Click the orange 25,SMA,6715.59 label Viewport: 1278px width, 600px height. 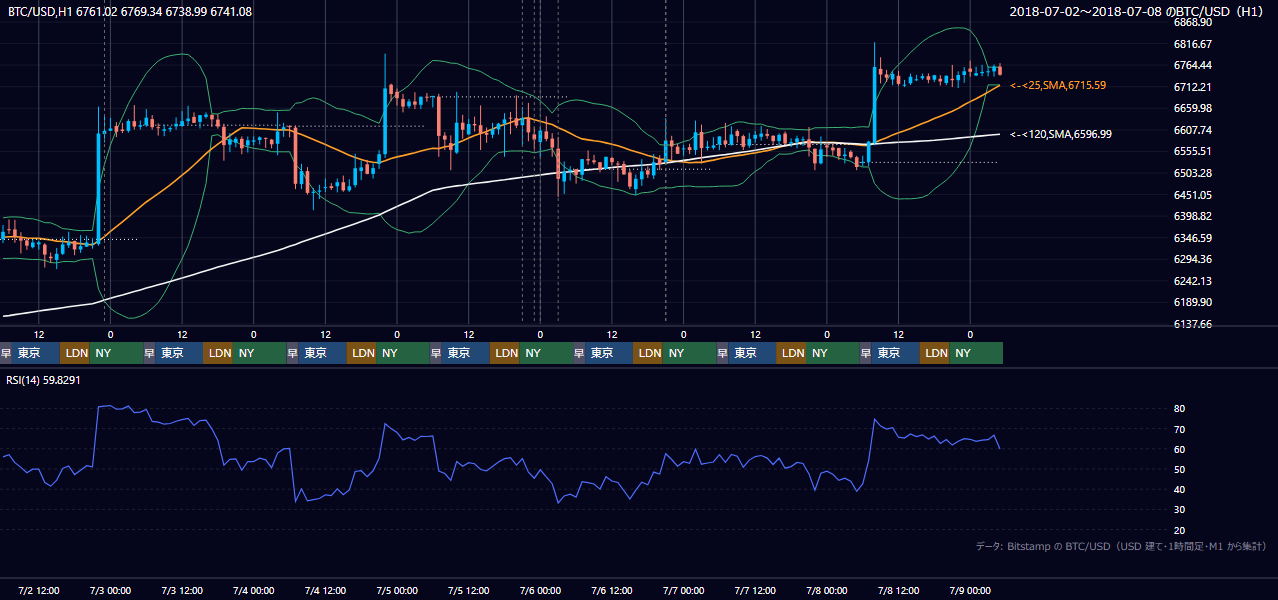(x=1058, y=86)
